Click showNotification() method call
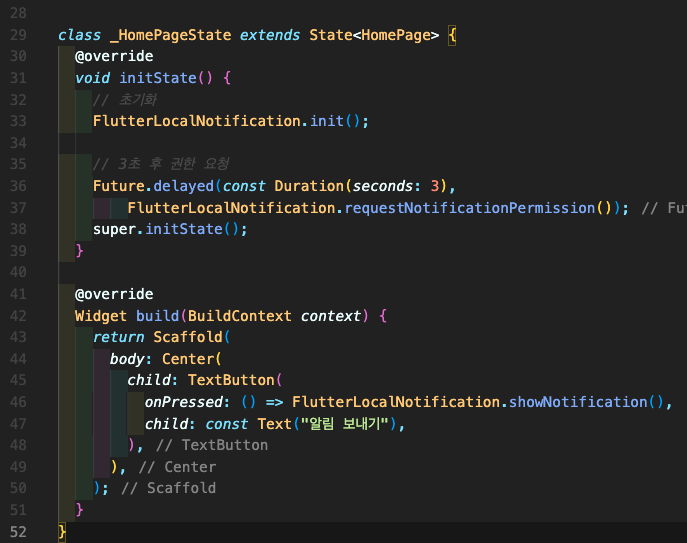The image size is (687, 543). (x=587, y=402)
